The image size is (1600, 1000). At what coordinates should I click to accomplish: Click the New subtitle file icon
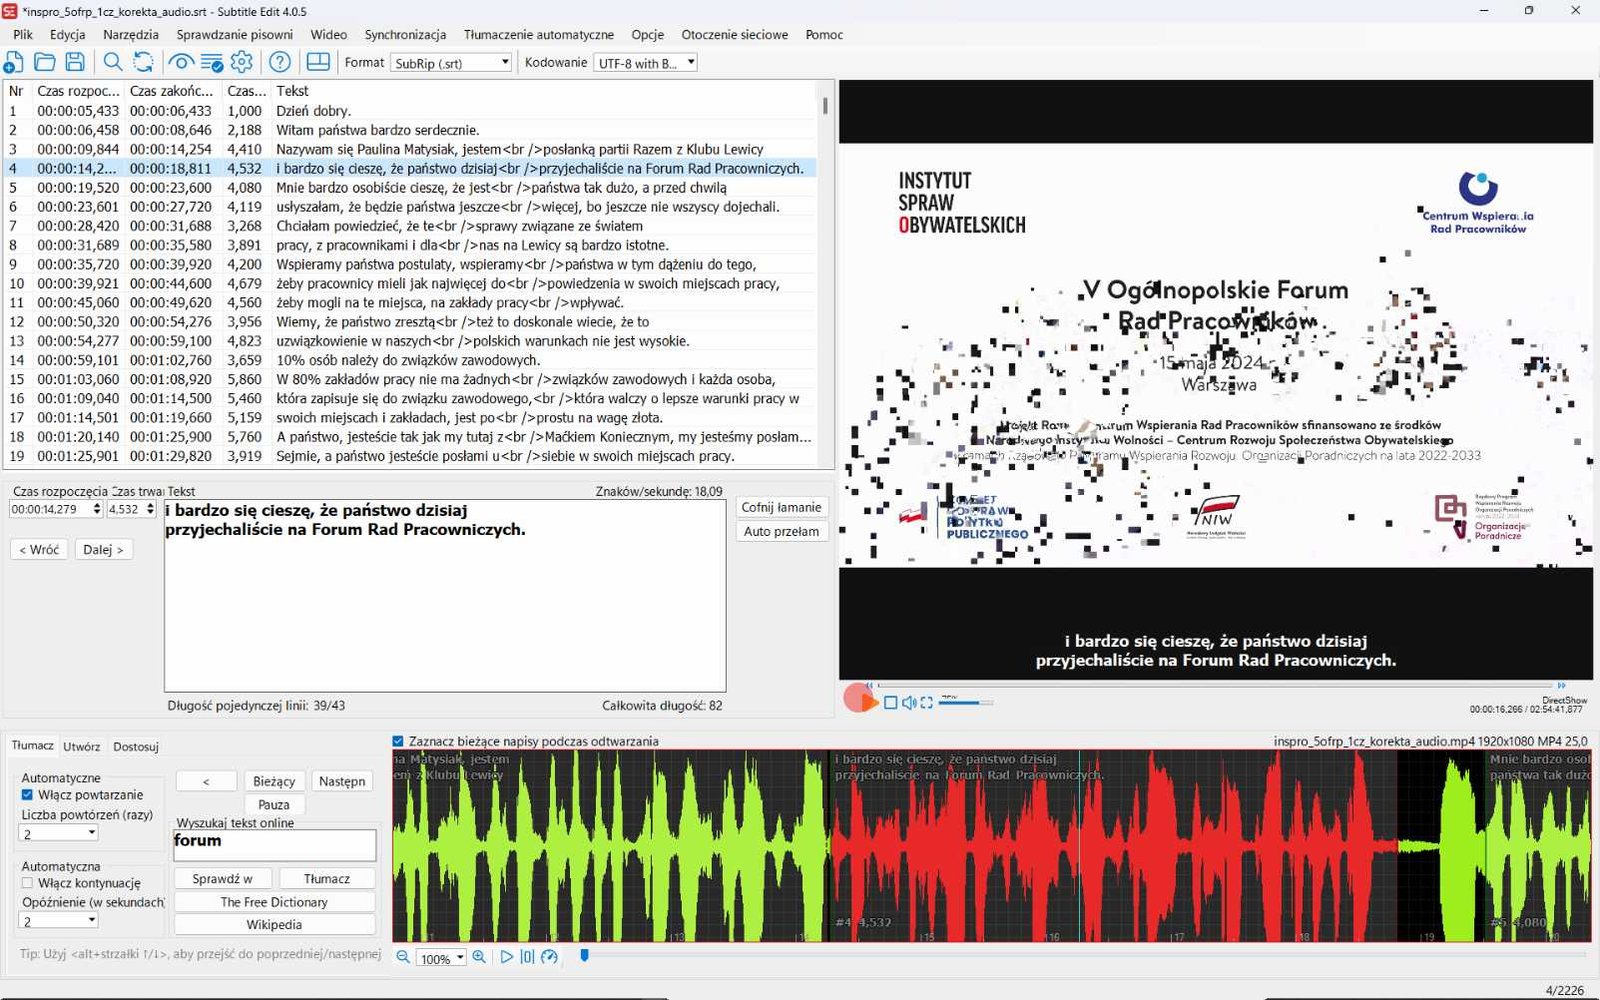click(14, 62)
